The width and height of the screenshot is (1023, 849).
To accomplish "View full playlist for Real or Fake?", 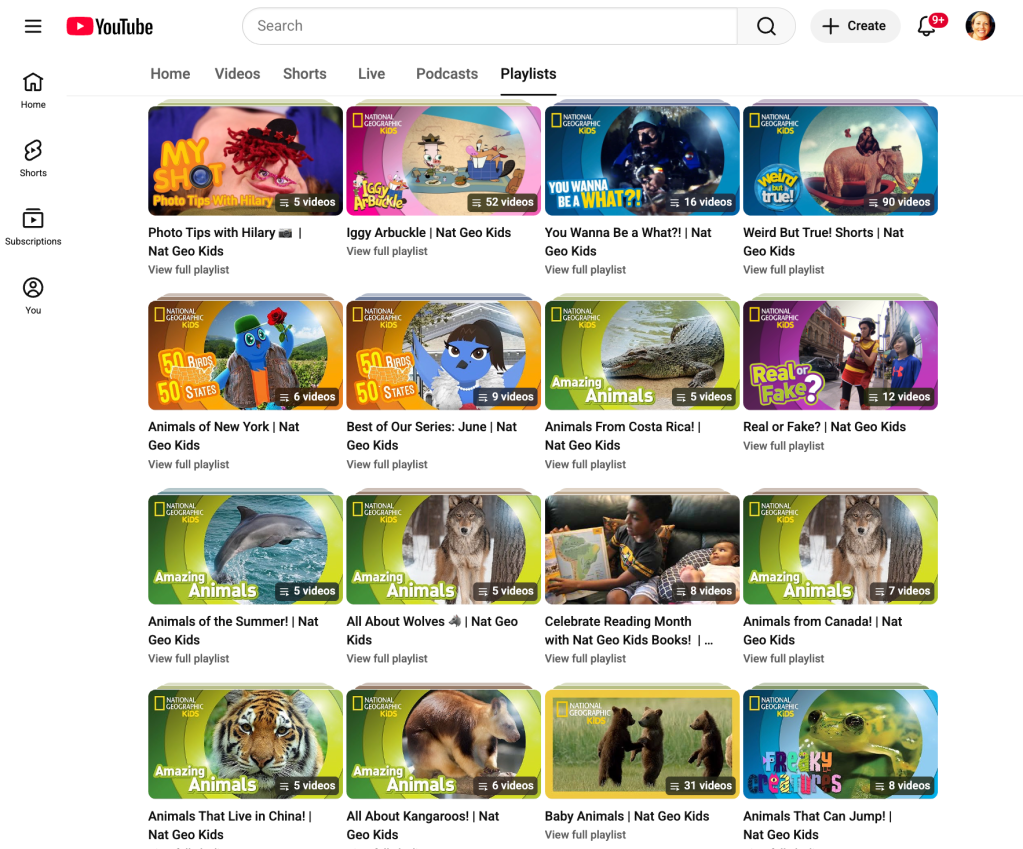I will pyautogui.click(x=783, y=446).
